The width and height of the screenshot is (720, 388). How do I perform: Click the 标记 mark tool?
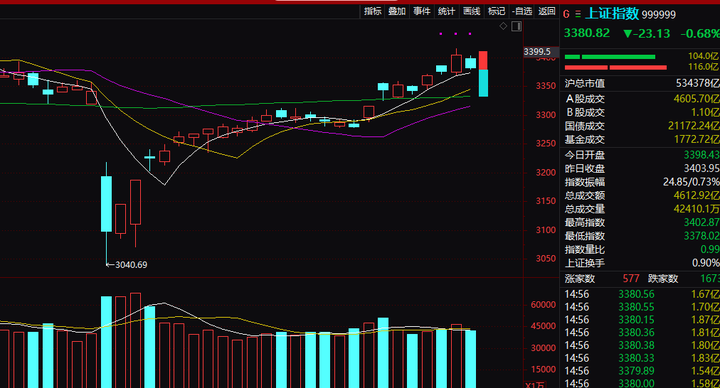496,11
